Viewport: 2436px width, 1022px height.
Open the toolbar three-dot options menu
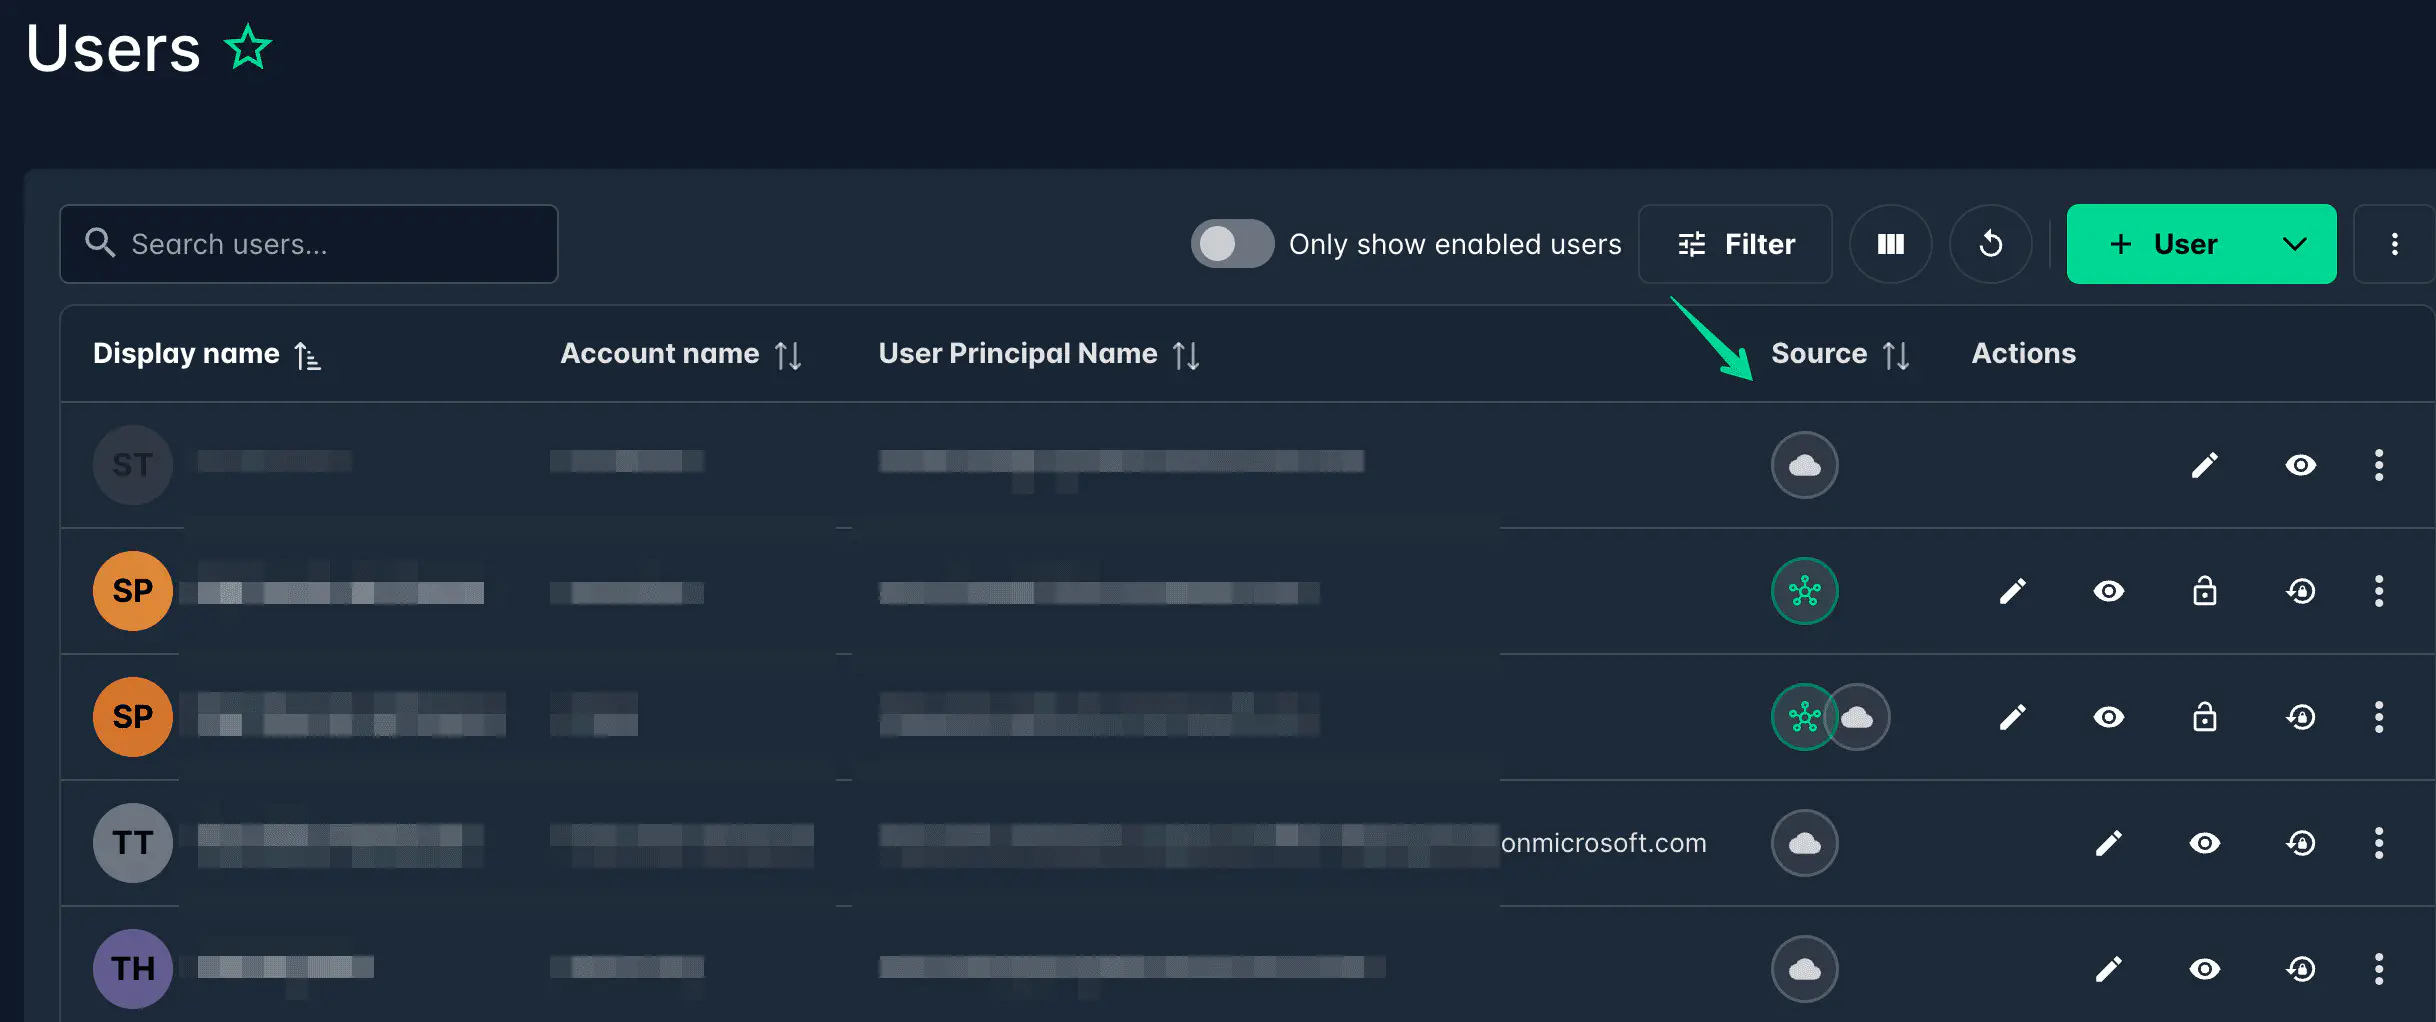point(2394,244)
